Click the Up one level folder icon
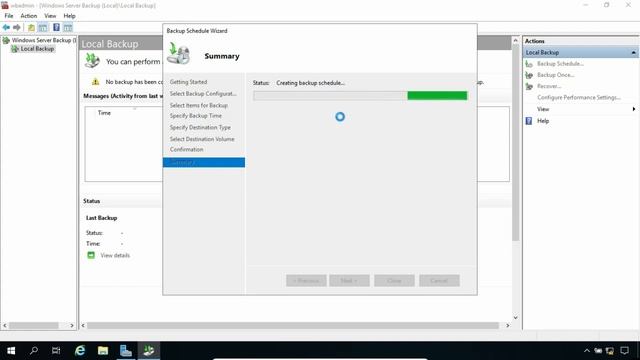This screenshot has width=640, height=360. [31, 27]
